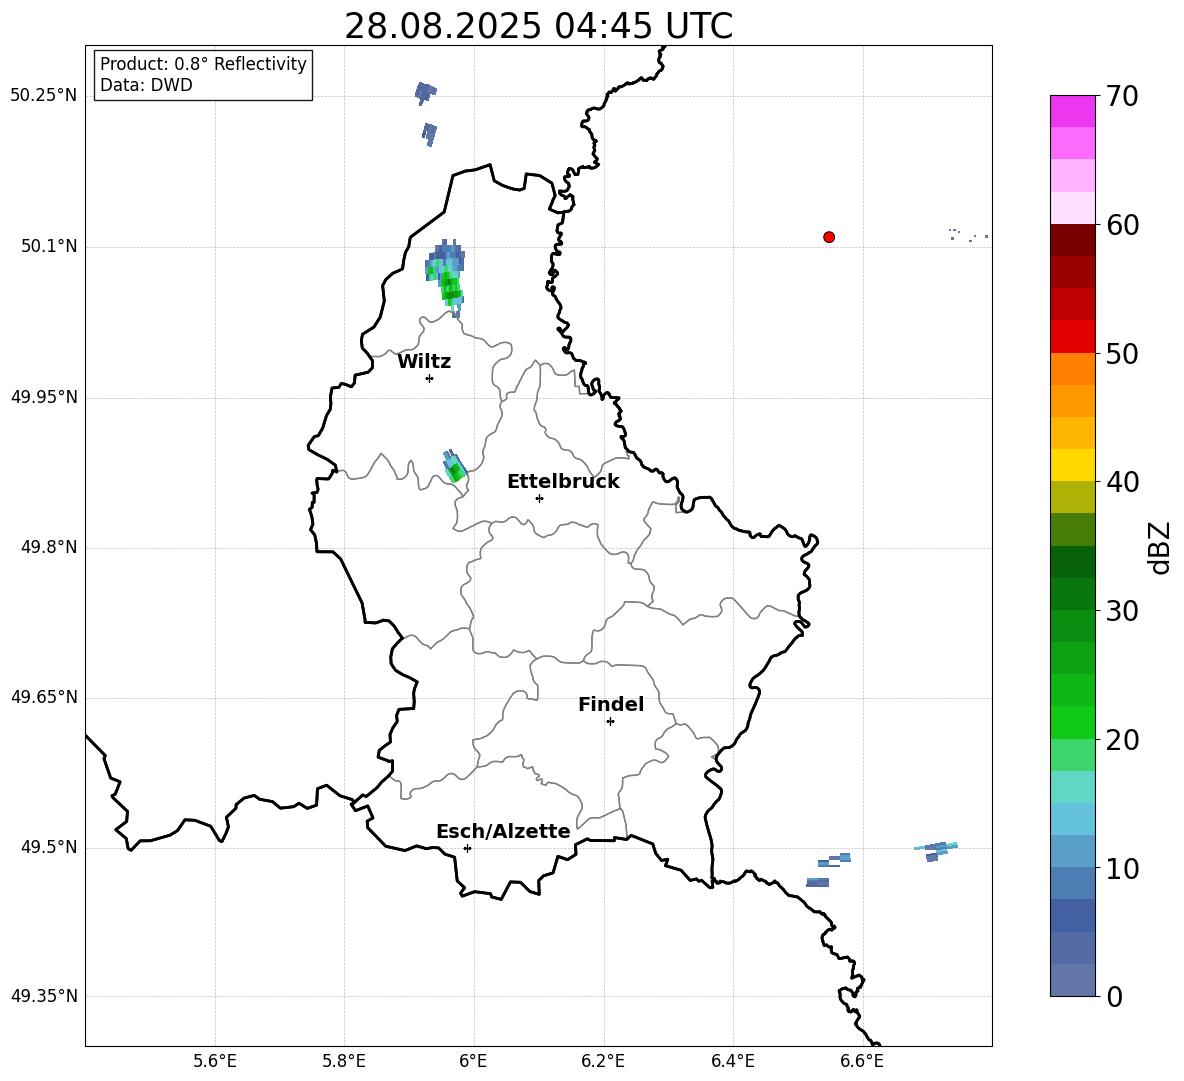The image size is (1184, 1081).
Task: Click the Ettelbruck city label
Action: pos(563,482)
